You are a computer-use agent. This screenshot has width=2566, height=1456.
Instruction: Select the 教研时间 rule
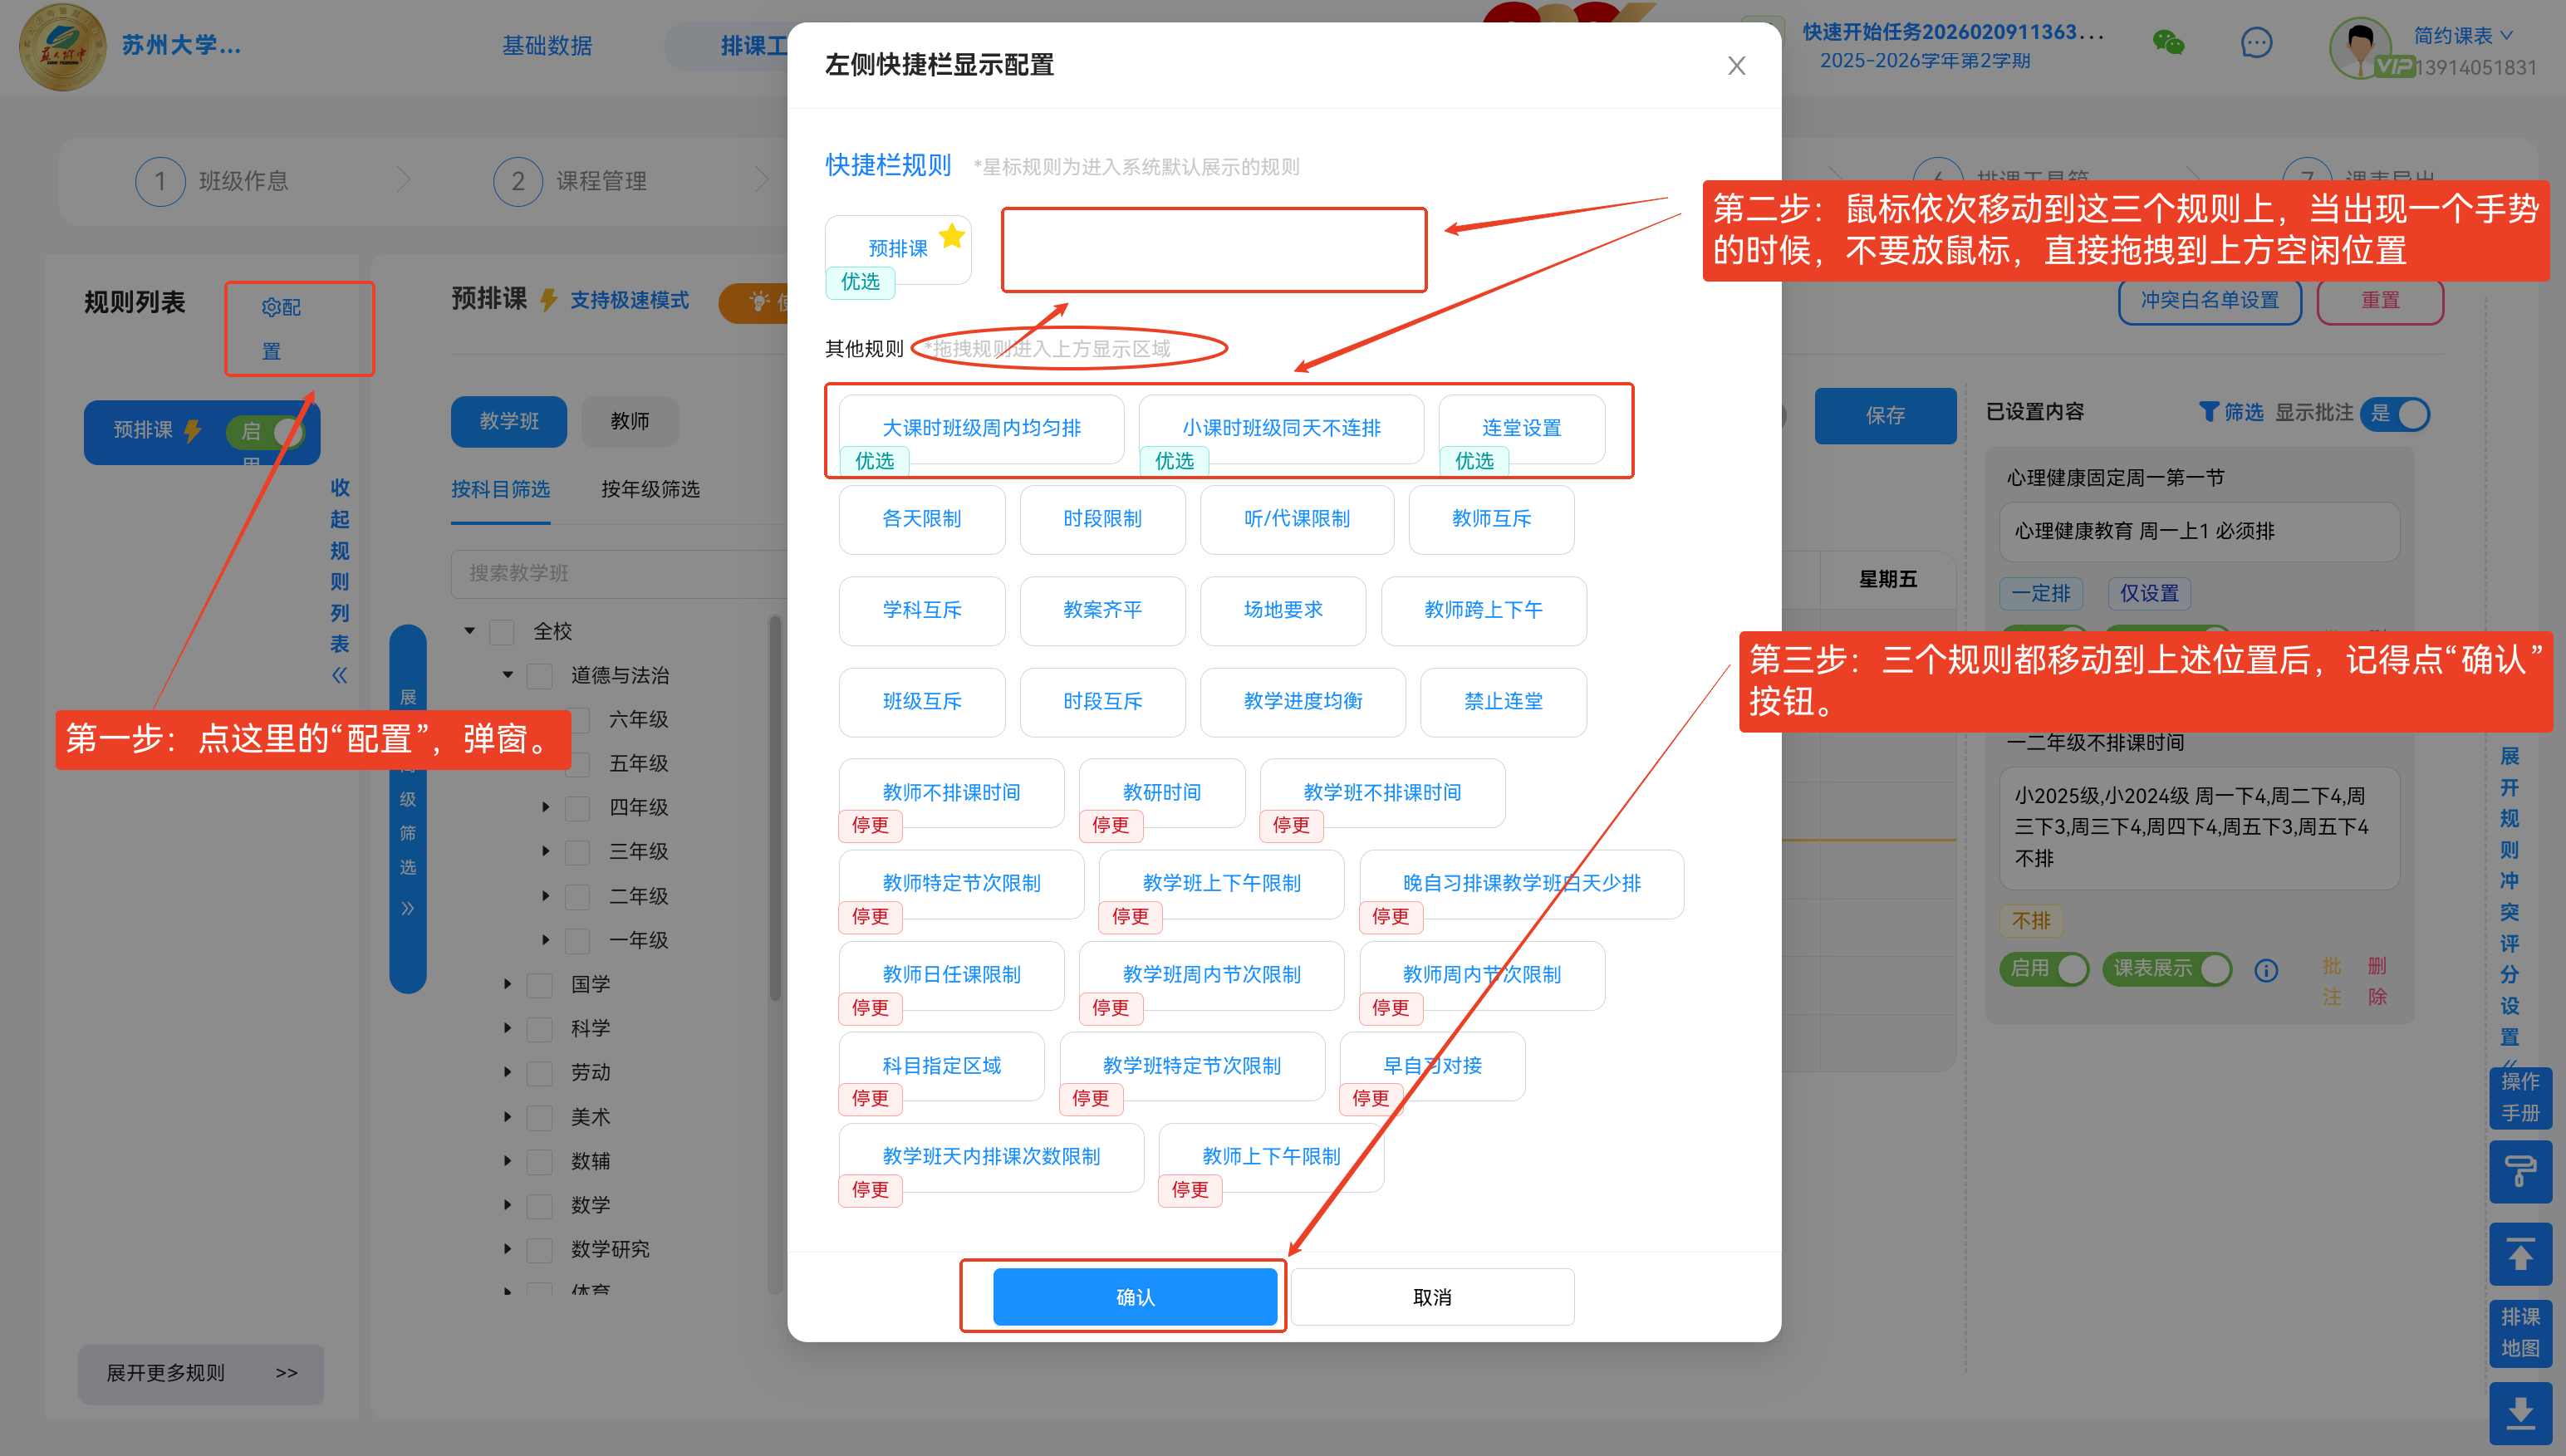[x=1162, y=793]
